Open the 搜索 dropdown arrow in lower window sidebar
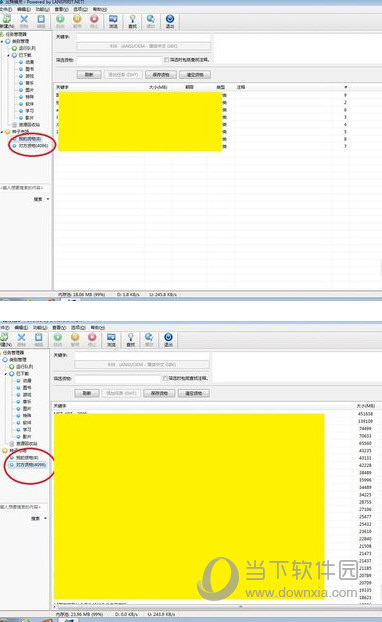 click(46, 518)
